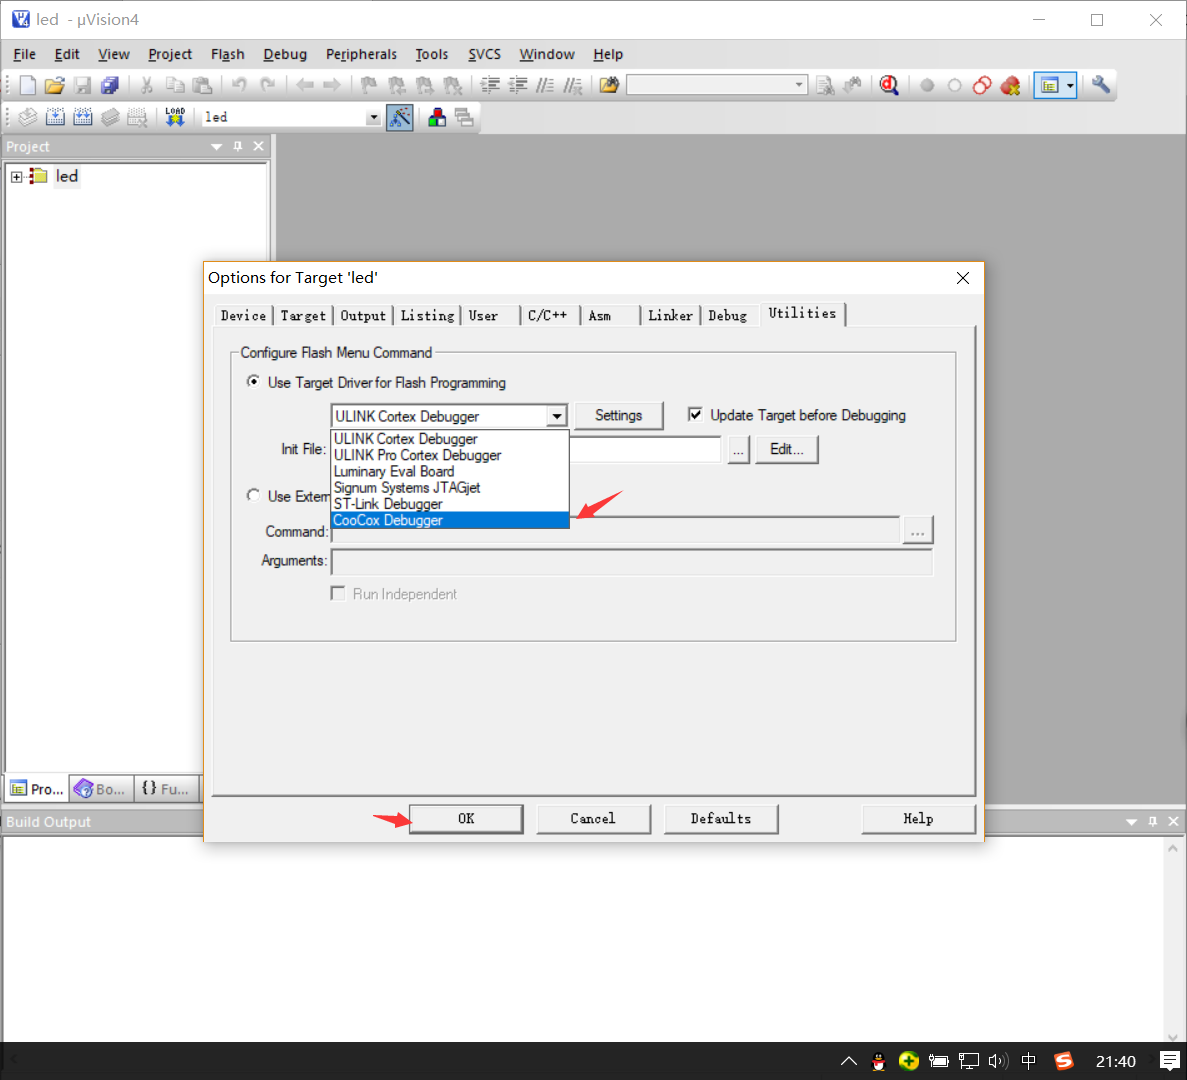
Task: Open the Manage Components colored blocks icon
Action: 437,117
